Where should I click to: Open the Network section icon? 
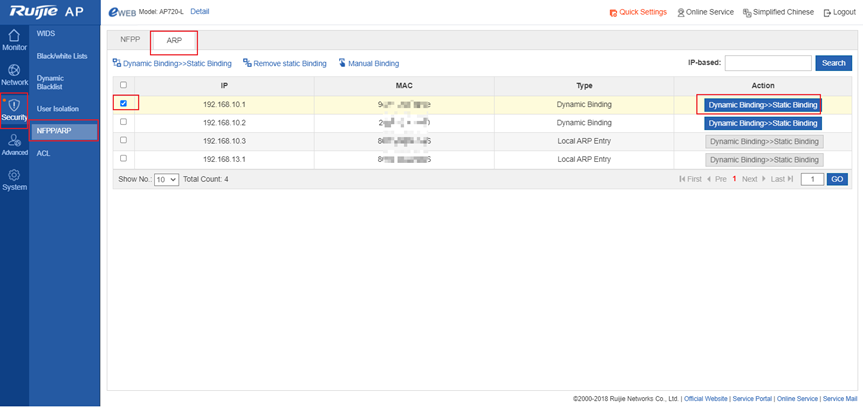[x=14, y=70]
